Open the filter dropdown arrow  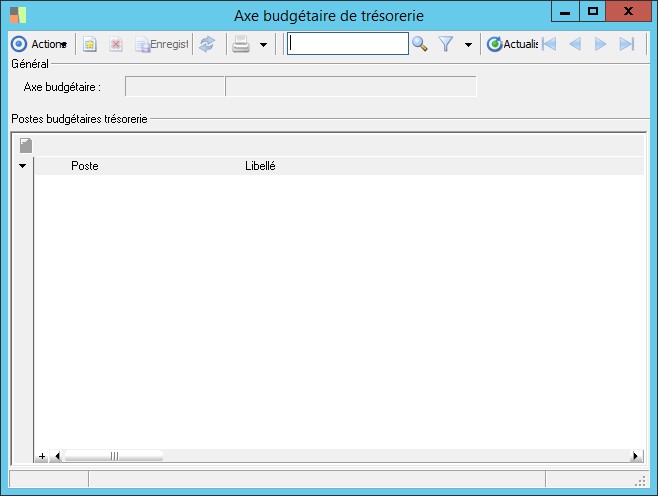click(468, 44)
